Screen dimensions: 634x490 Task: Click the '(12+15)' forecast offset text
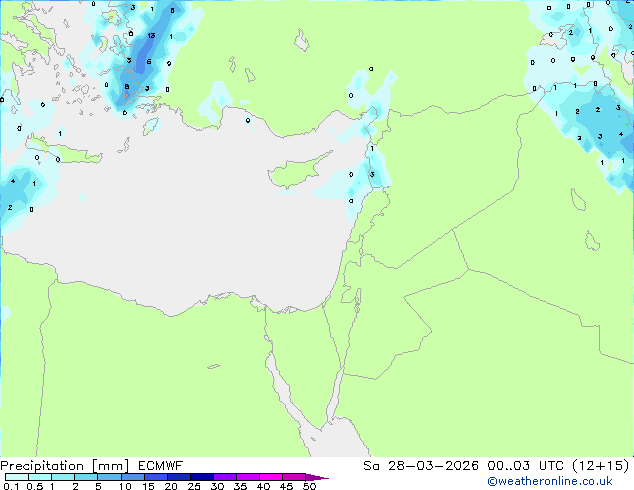[601, 466]
